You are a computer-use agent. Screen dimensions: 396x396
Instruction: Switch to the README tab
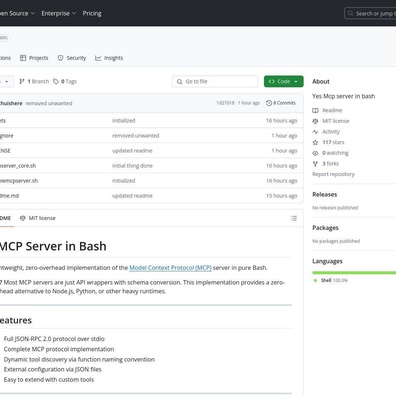tap(6, 218)
